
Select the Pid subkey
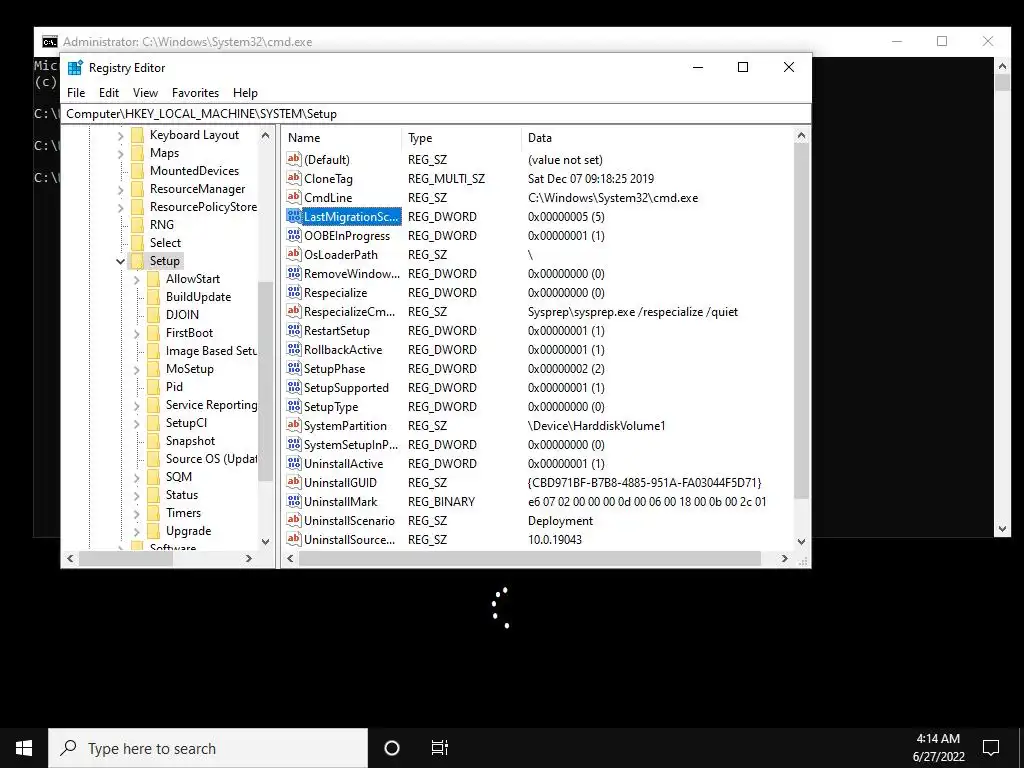(174, 387)
